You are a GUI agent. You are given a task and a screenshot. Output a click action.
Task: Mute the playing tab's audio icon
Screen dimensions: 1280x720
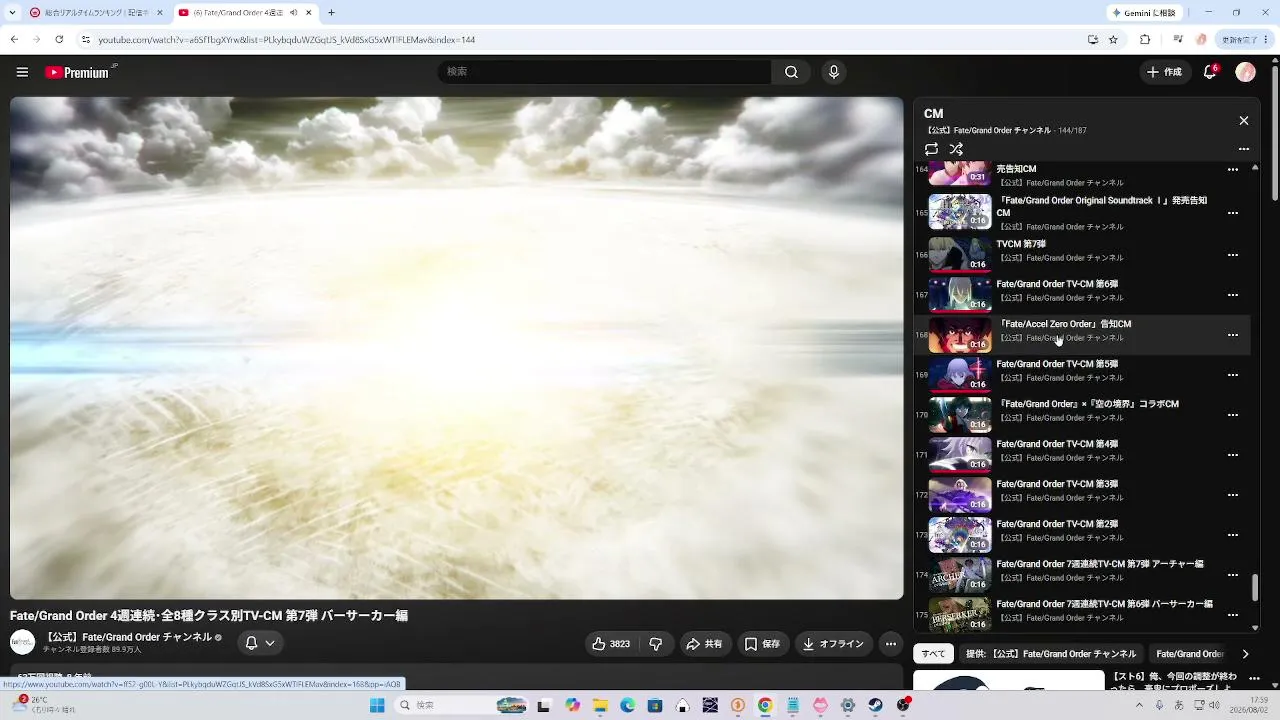pyautogui.click(x=292, y=13)
